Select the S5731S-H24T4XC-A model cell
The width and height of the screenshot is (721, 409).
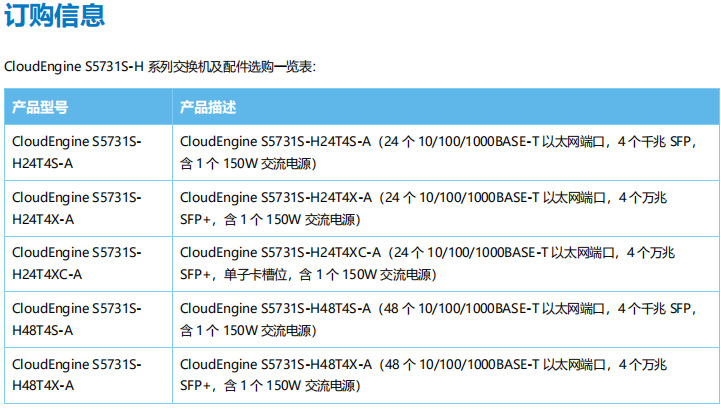click(88, 264)
